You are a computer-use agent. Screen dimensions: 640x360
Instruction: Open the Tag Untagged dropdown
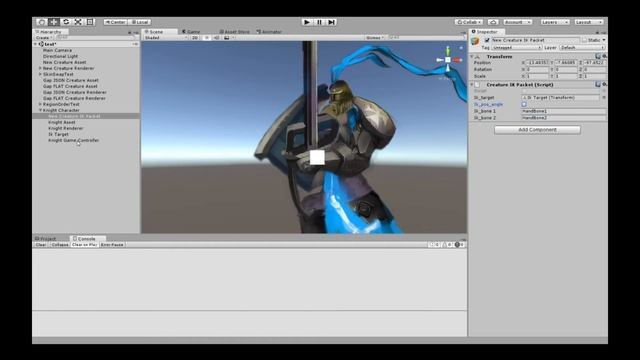[516, 47]
